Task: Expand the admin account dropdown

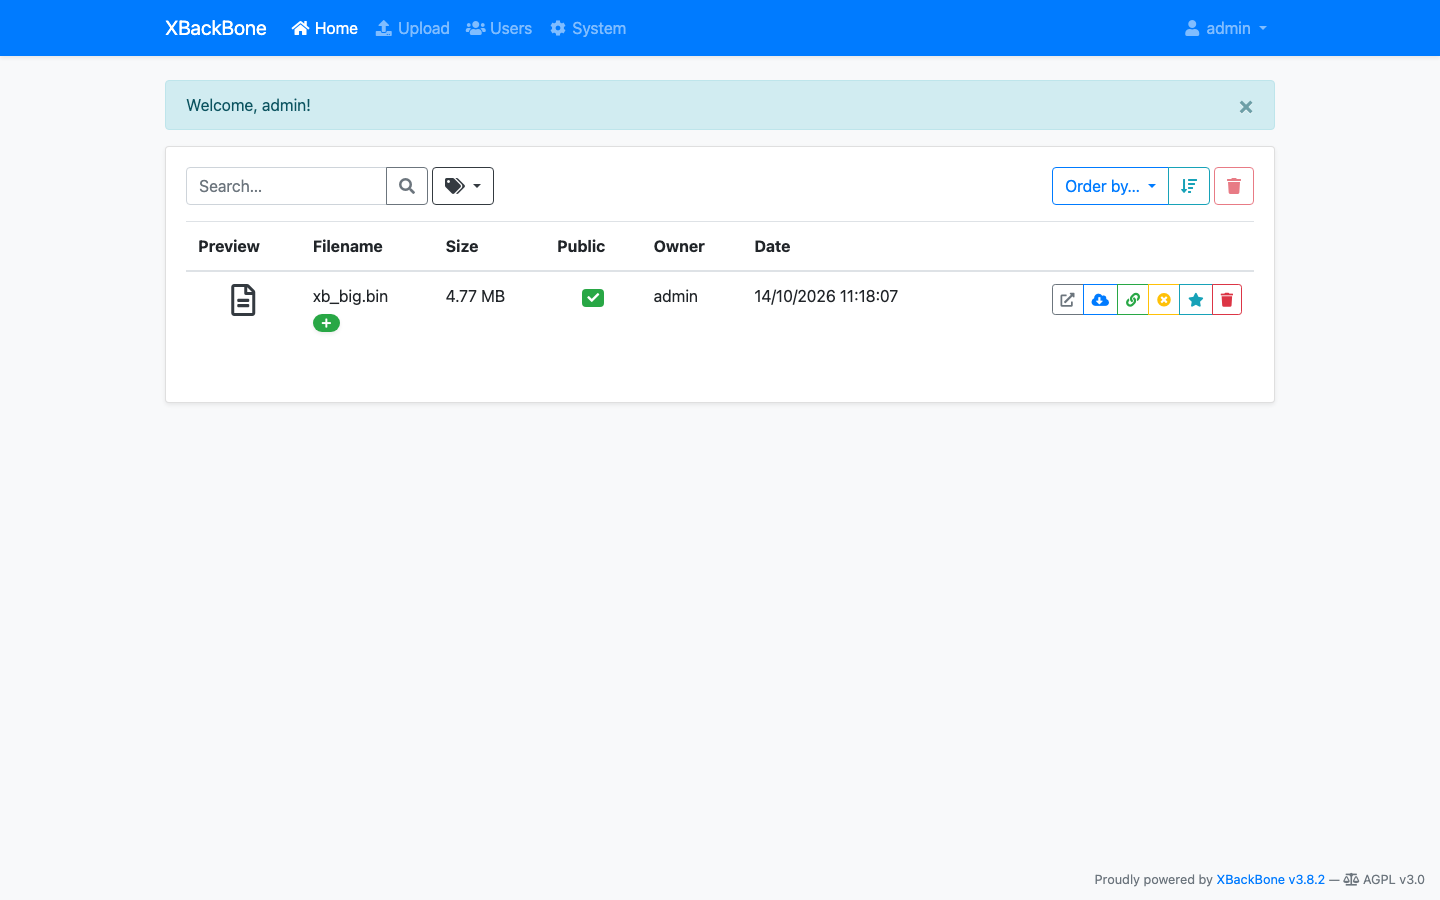Action: click(1226, 28)
